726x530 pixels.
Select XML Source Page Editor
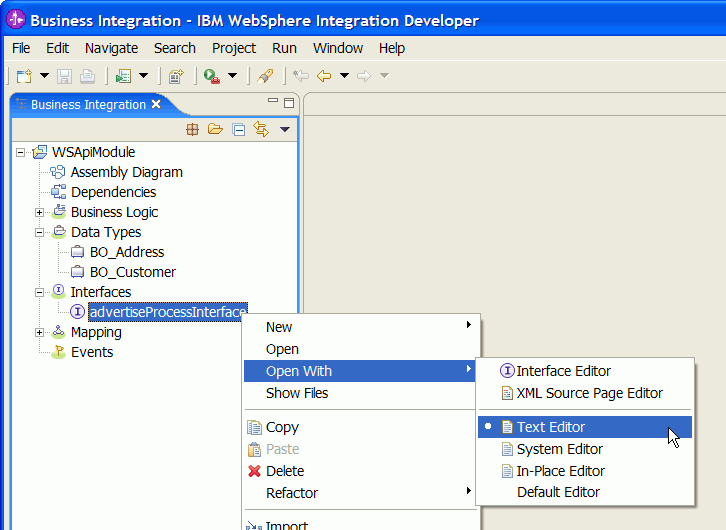(585, 393)
